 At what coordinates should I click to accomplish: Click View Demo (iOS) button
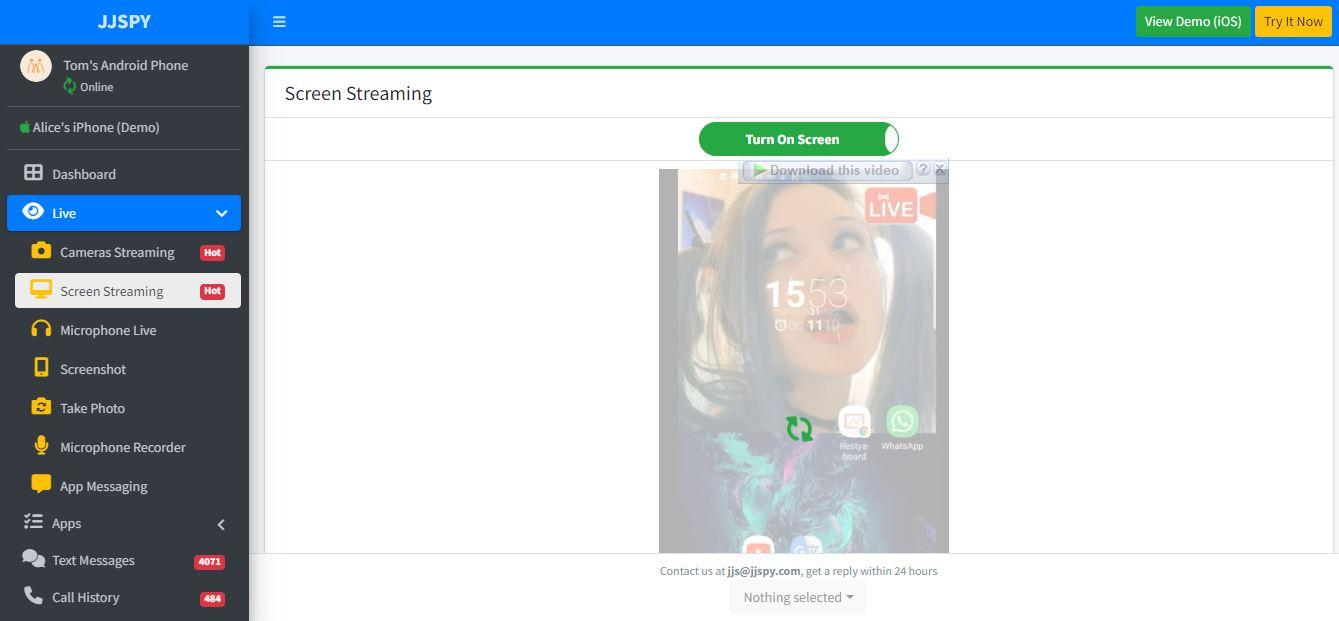click(1193, 21)
